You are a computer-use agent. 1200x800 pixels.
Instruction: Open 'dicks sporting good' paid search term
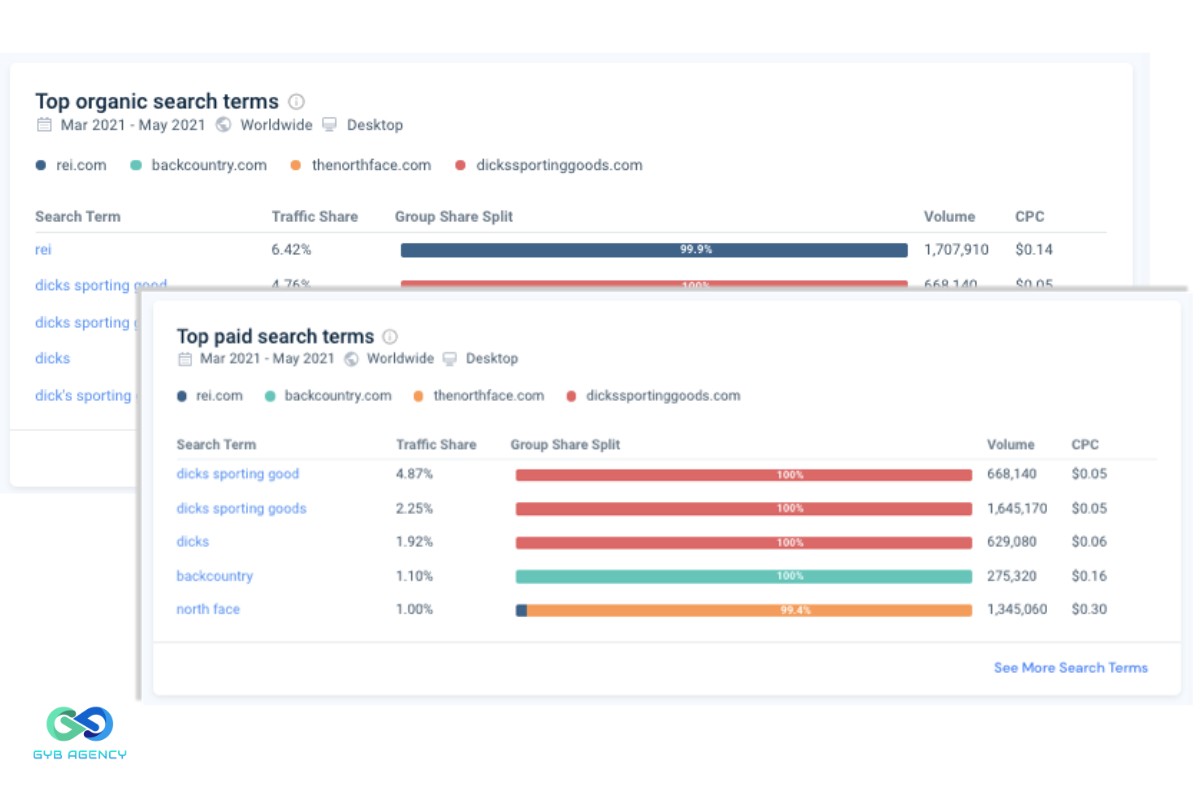click(x=238, y=474)
